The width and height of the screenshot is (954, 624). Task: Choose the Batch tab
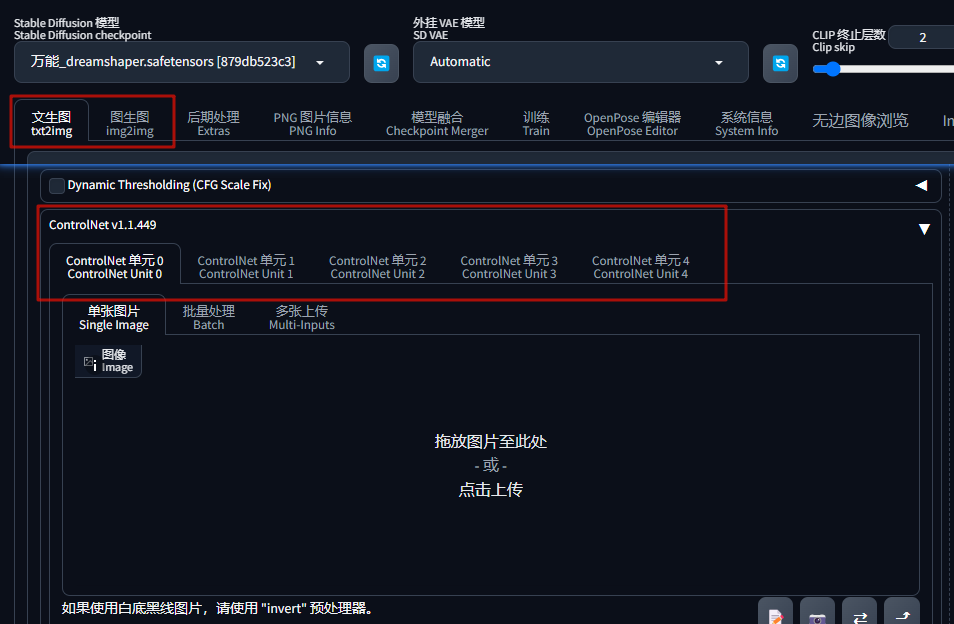[209, 317]
